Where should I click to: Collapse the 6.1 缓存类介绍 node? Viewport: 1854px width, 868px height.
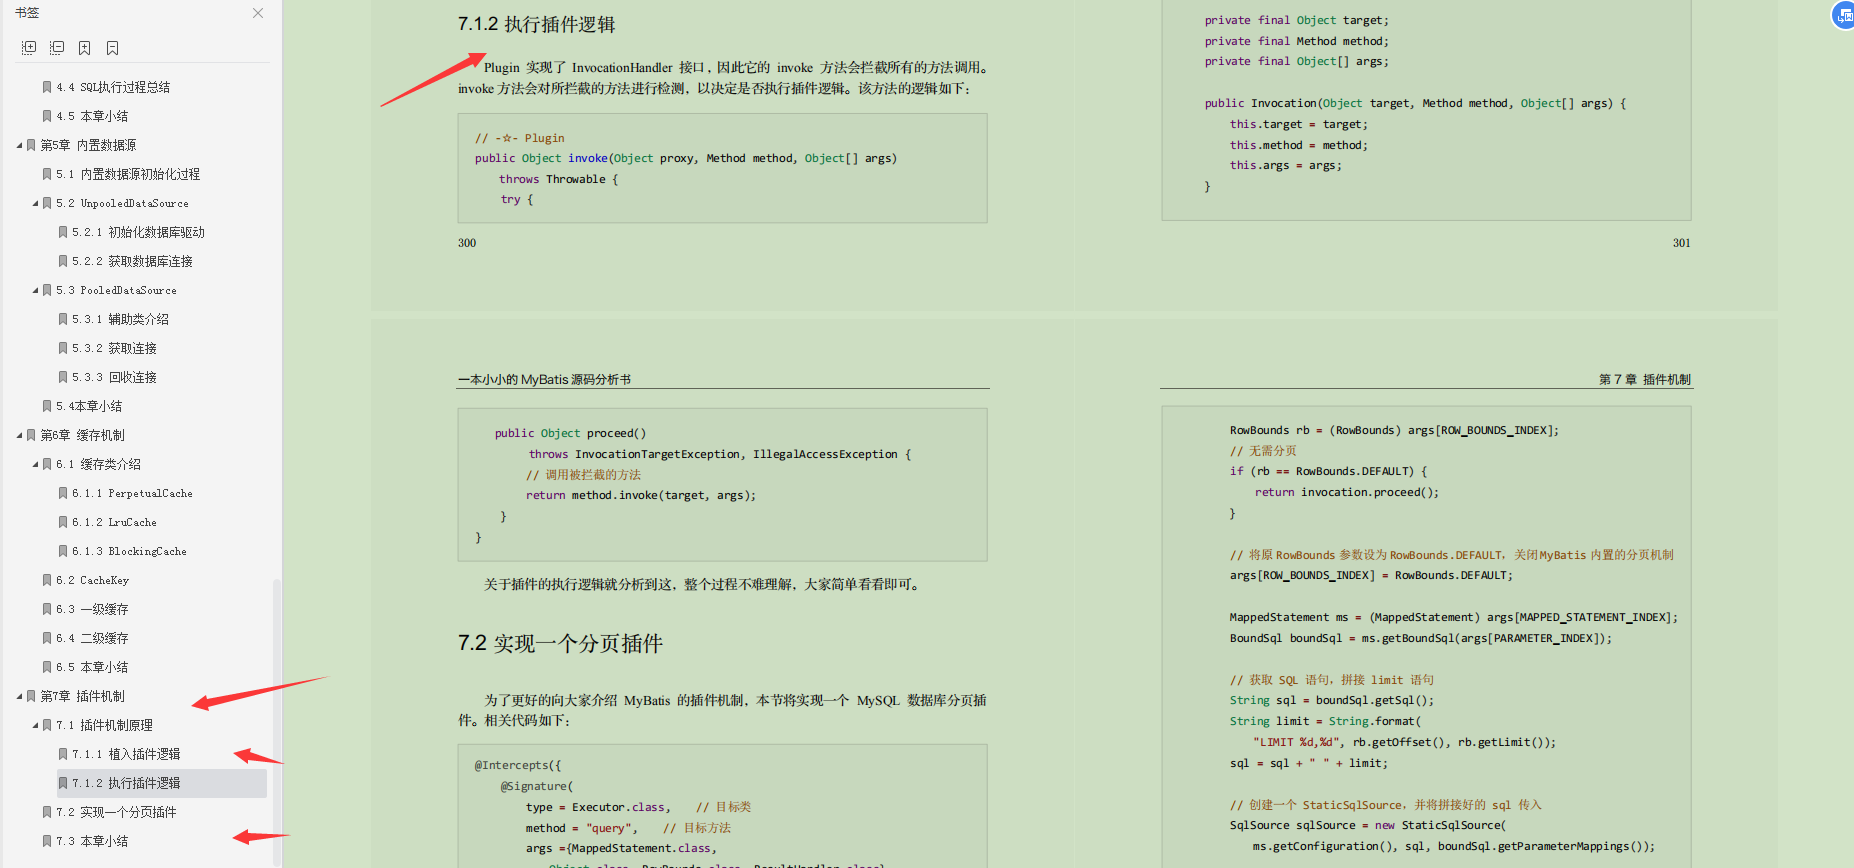(35, 464)
